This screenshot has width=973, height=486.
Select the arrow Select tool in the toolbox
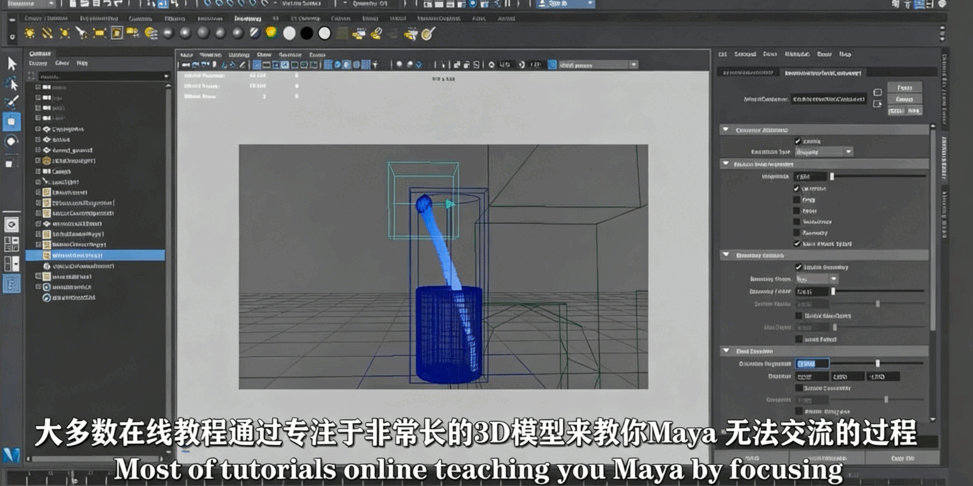pyautogui.click(x=12, y=63)
